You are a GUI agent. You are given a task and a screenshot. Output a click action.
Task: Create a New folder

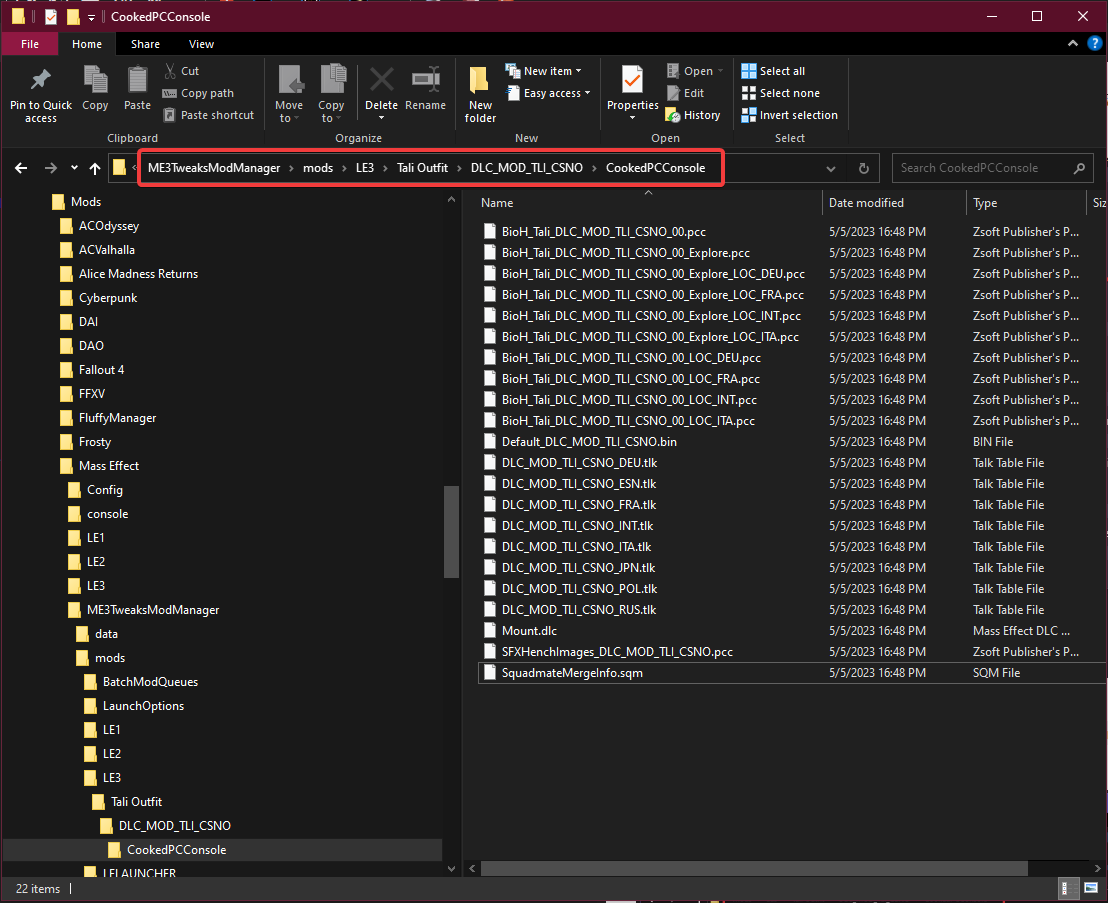[480, 94]
